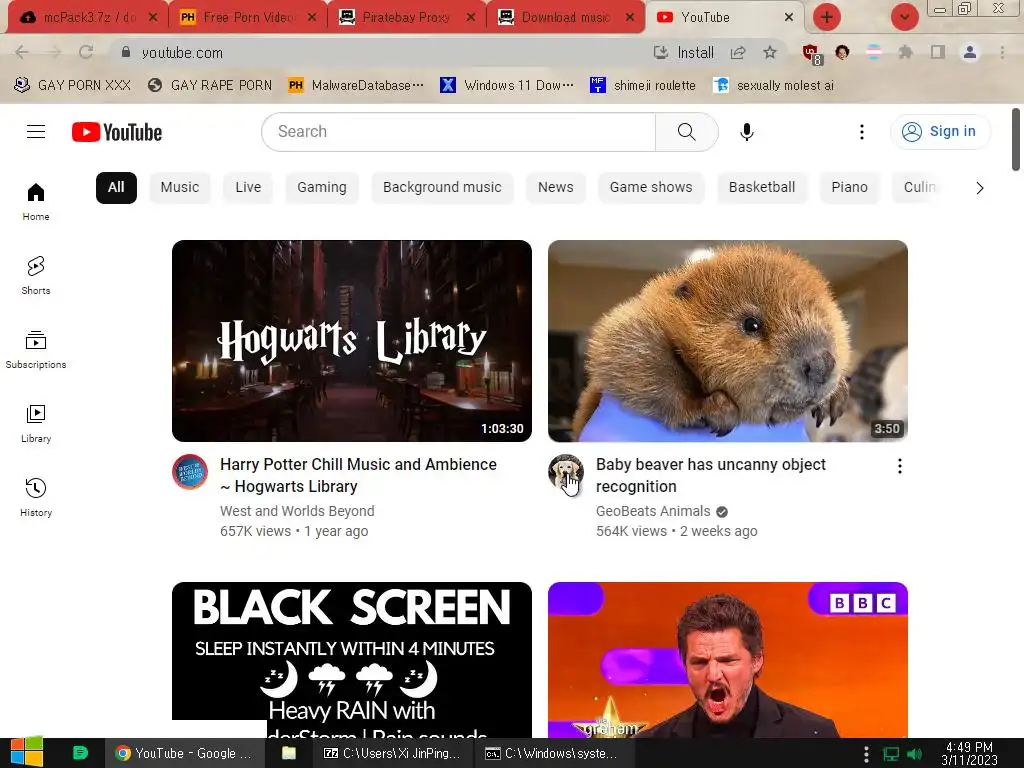Open more options for the Baby beaver video
Screen dimensions: 1024x768
[x=899, y=466]
